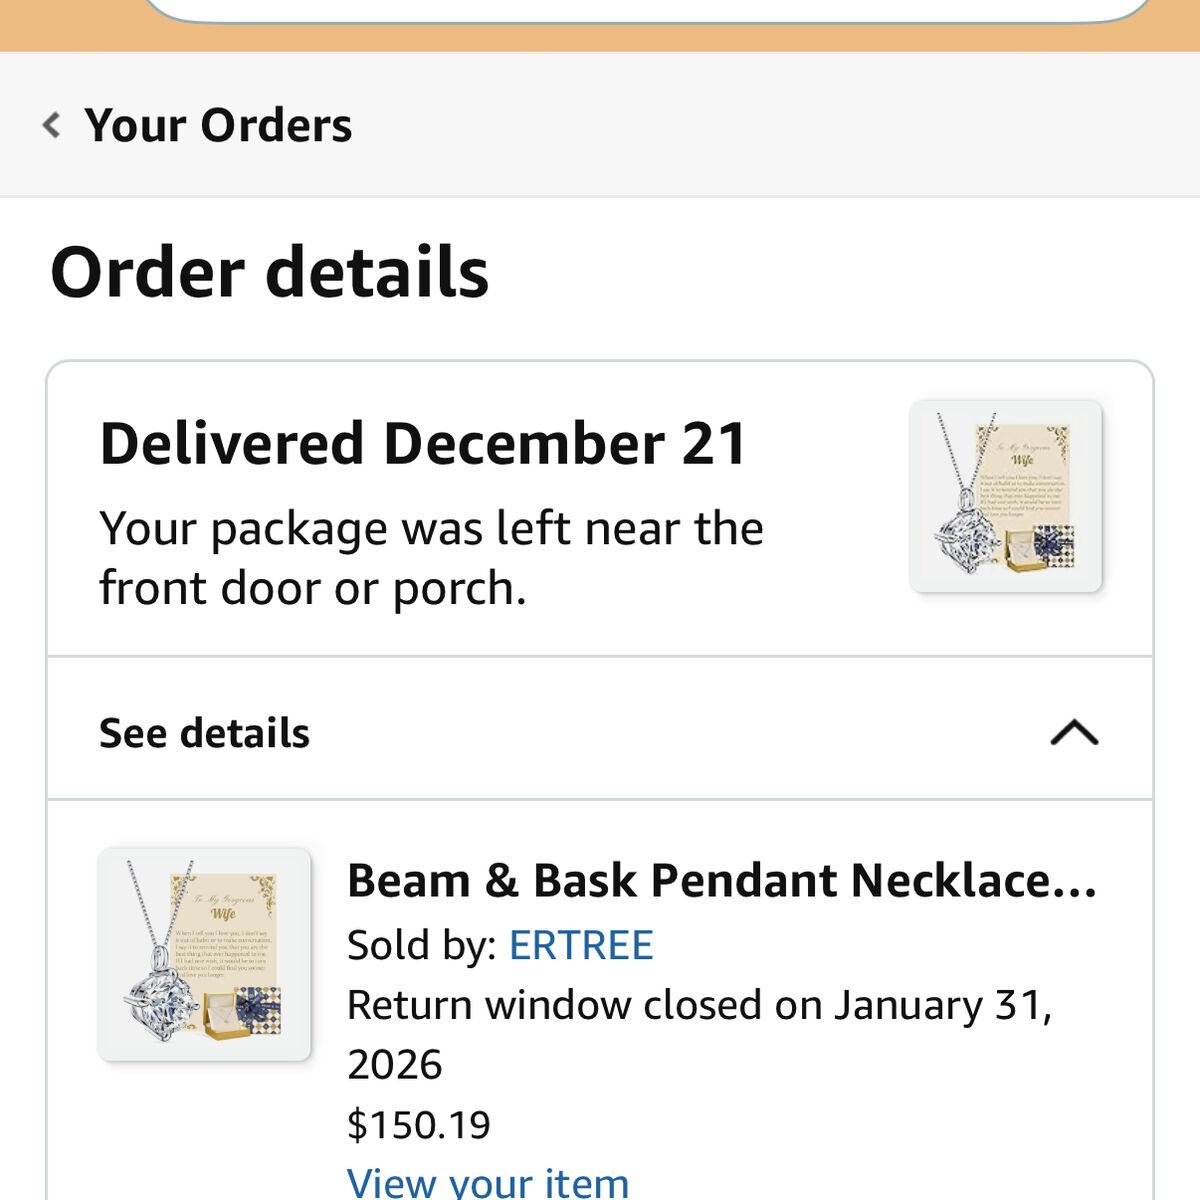Open necklace thumbnail in the delivery status card
This screenshot has width=1200, height=1200.
(1005, 496)
